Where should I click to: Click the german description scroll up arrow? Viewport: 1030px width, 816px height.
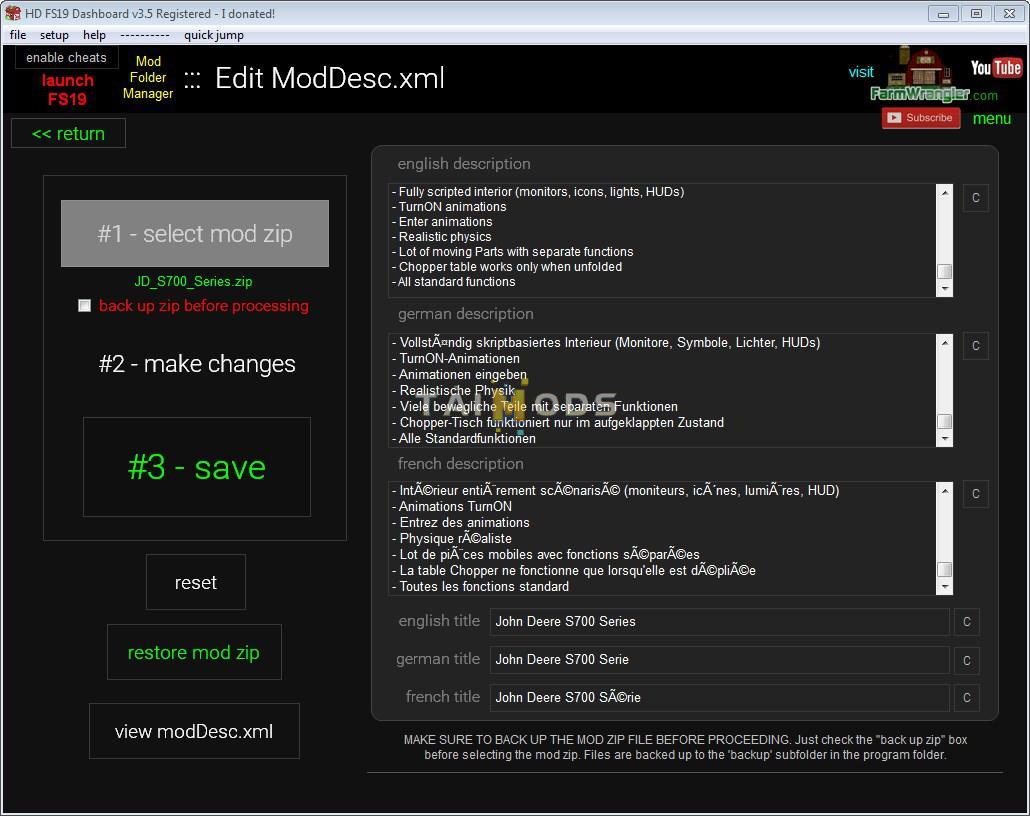coord(945,342)
